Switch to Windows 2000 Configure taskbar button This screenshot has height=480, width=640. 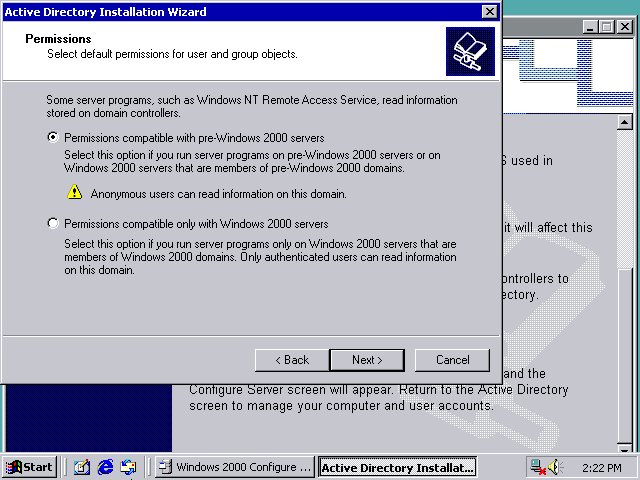[235, 467]
